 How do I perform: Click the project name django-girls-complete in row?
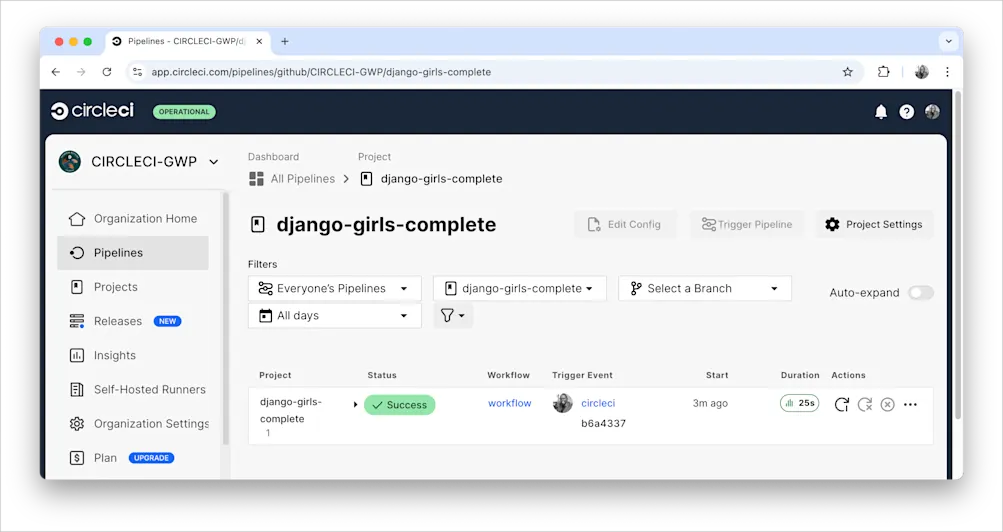[x=290, y=411]
